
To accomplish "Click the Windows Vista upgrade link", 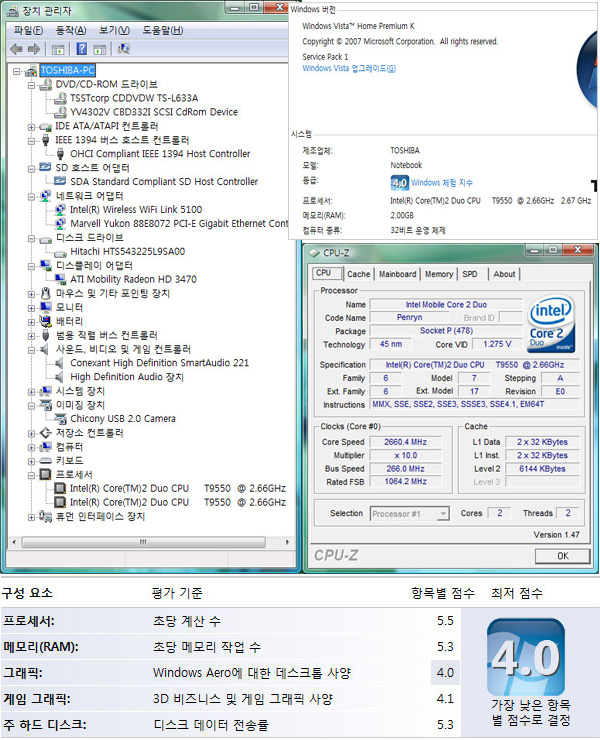I will pos(349,69).
